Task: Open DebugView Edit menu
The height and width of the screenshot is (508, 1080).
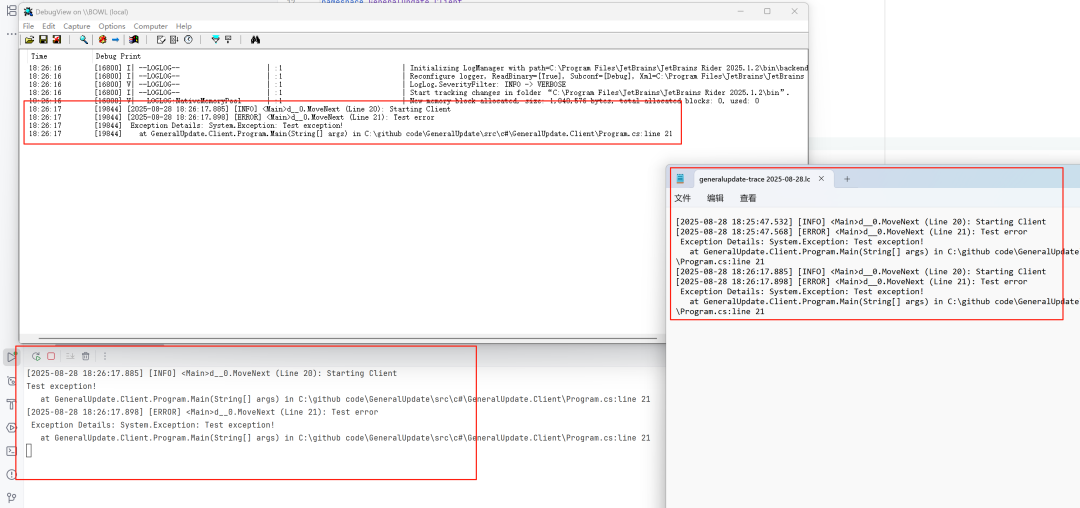Action: (49, 26)
